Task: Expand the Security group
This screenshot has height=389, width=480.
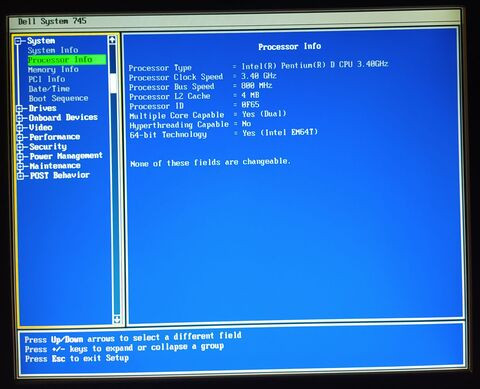Action: coord(20,147)
